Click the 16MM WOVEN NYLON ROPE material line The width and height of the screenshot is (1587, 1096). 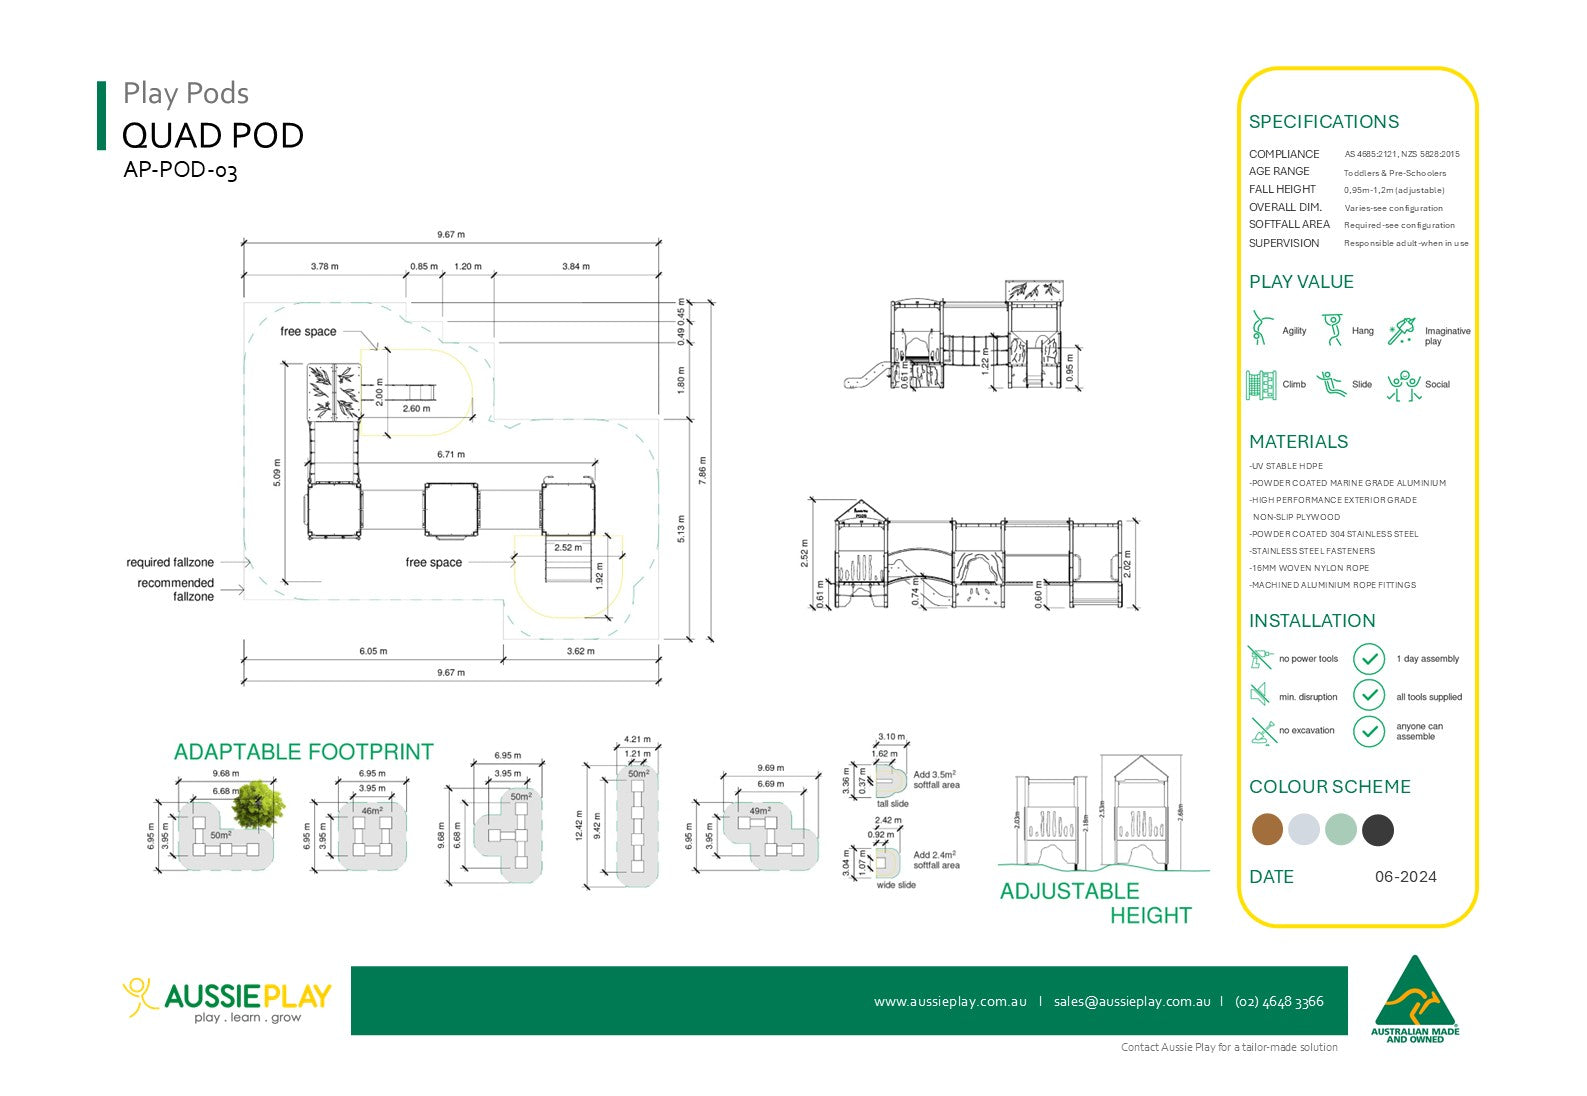click(1309, 568)
